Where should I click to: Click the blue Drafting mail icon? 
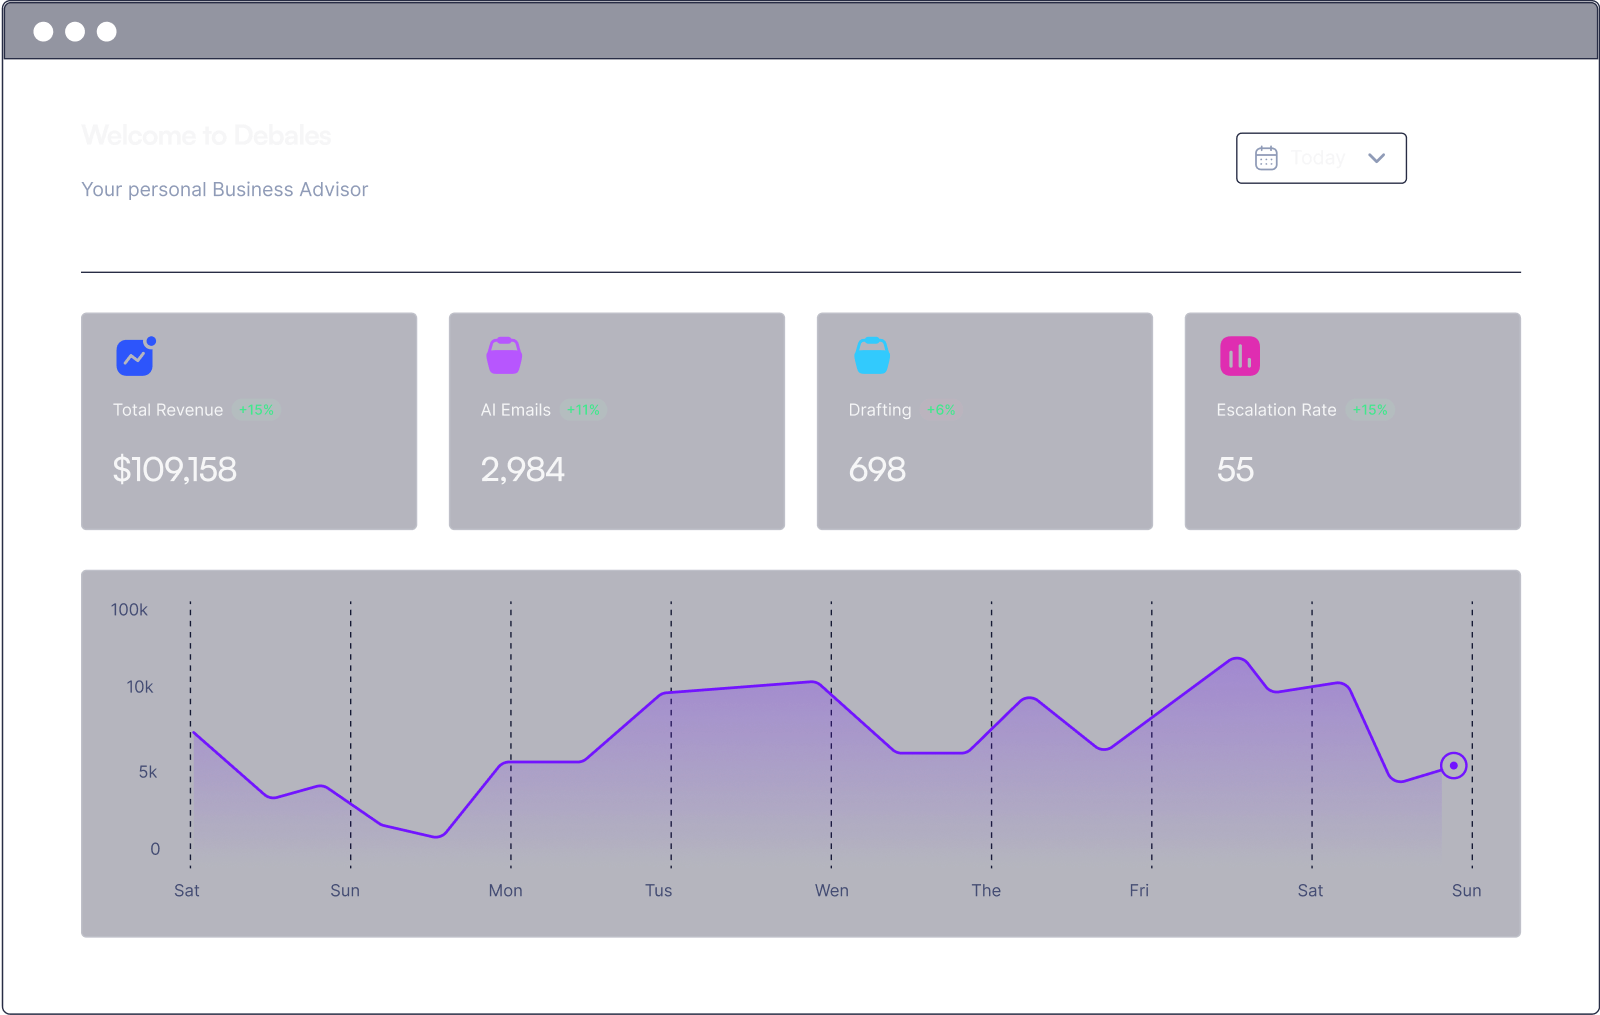click(x=869, y=355)
